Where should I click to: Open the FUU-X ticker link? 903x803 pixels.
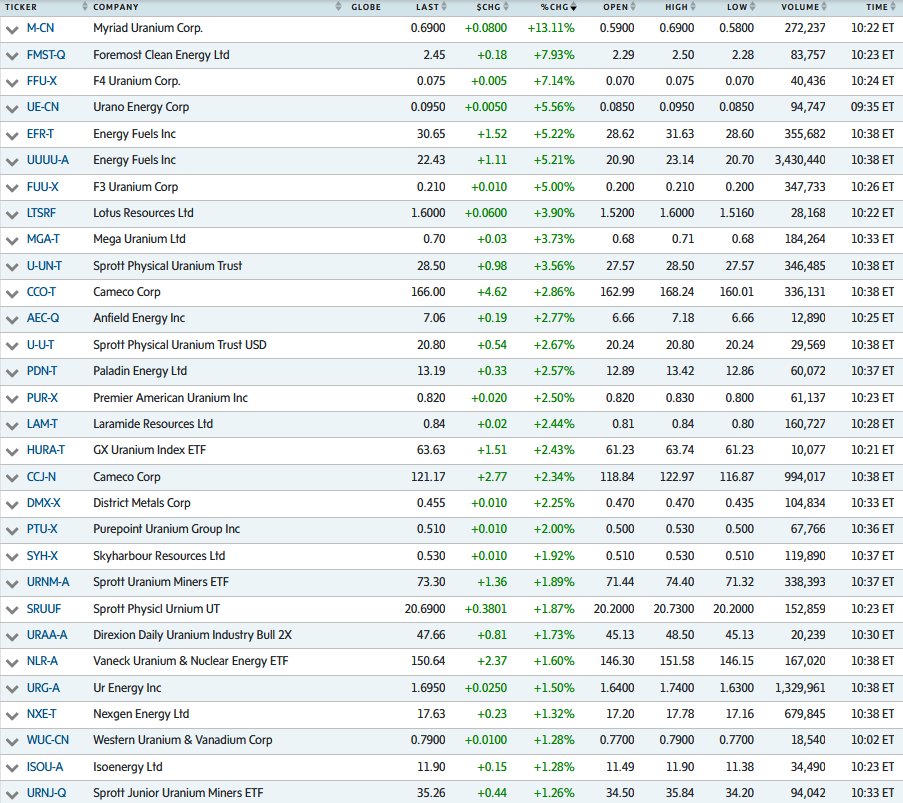point(43,187)
